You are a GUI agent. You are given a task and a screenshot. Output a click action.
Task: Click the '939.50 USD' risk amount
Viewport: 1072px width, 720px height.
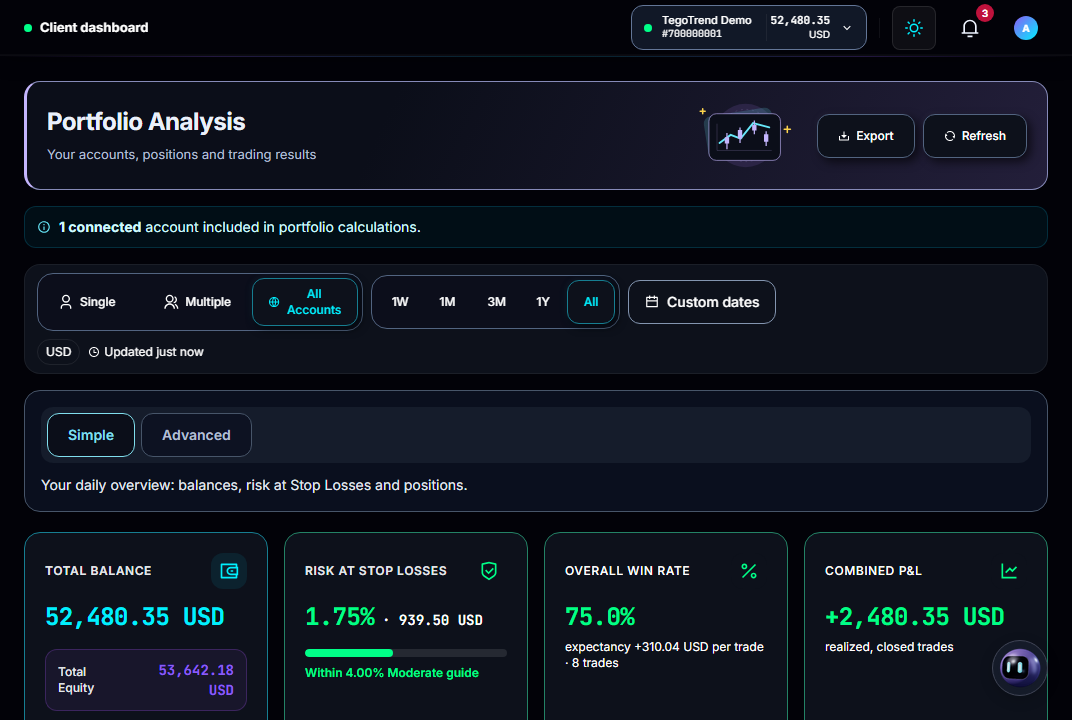440,620
